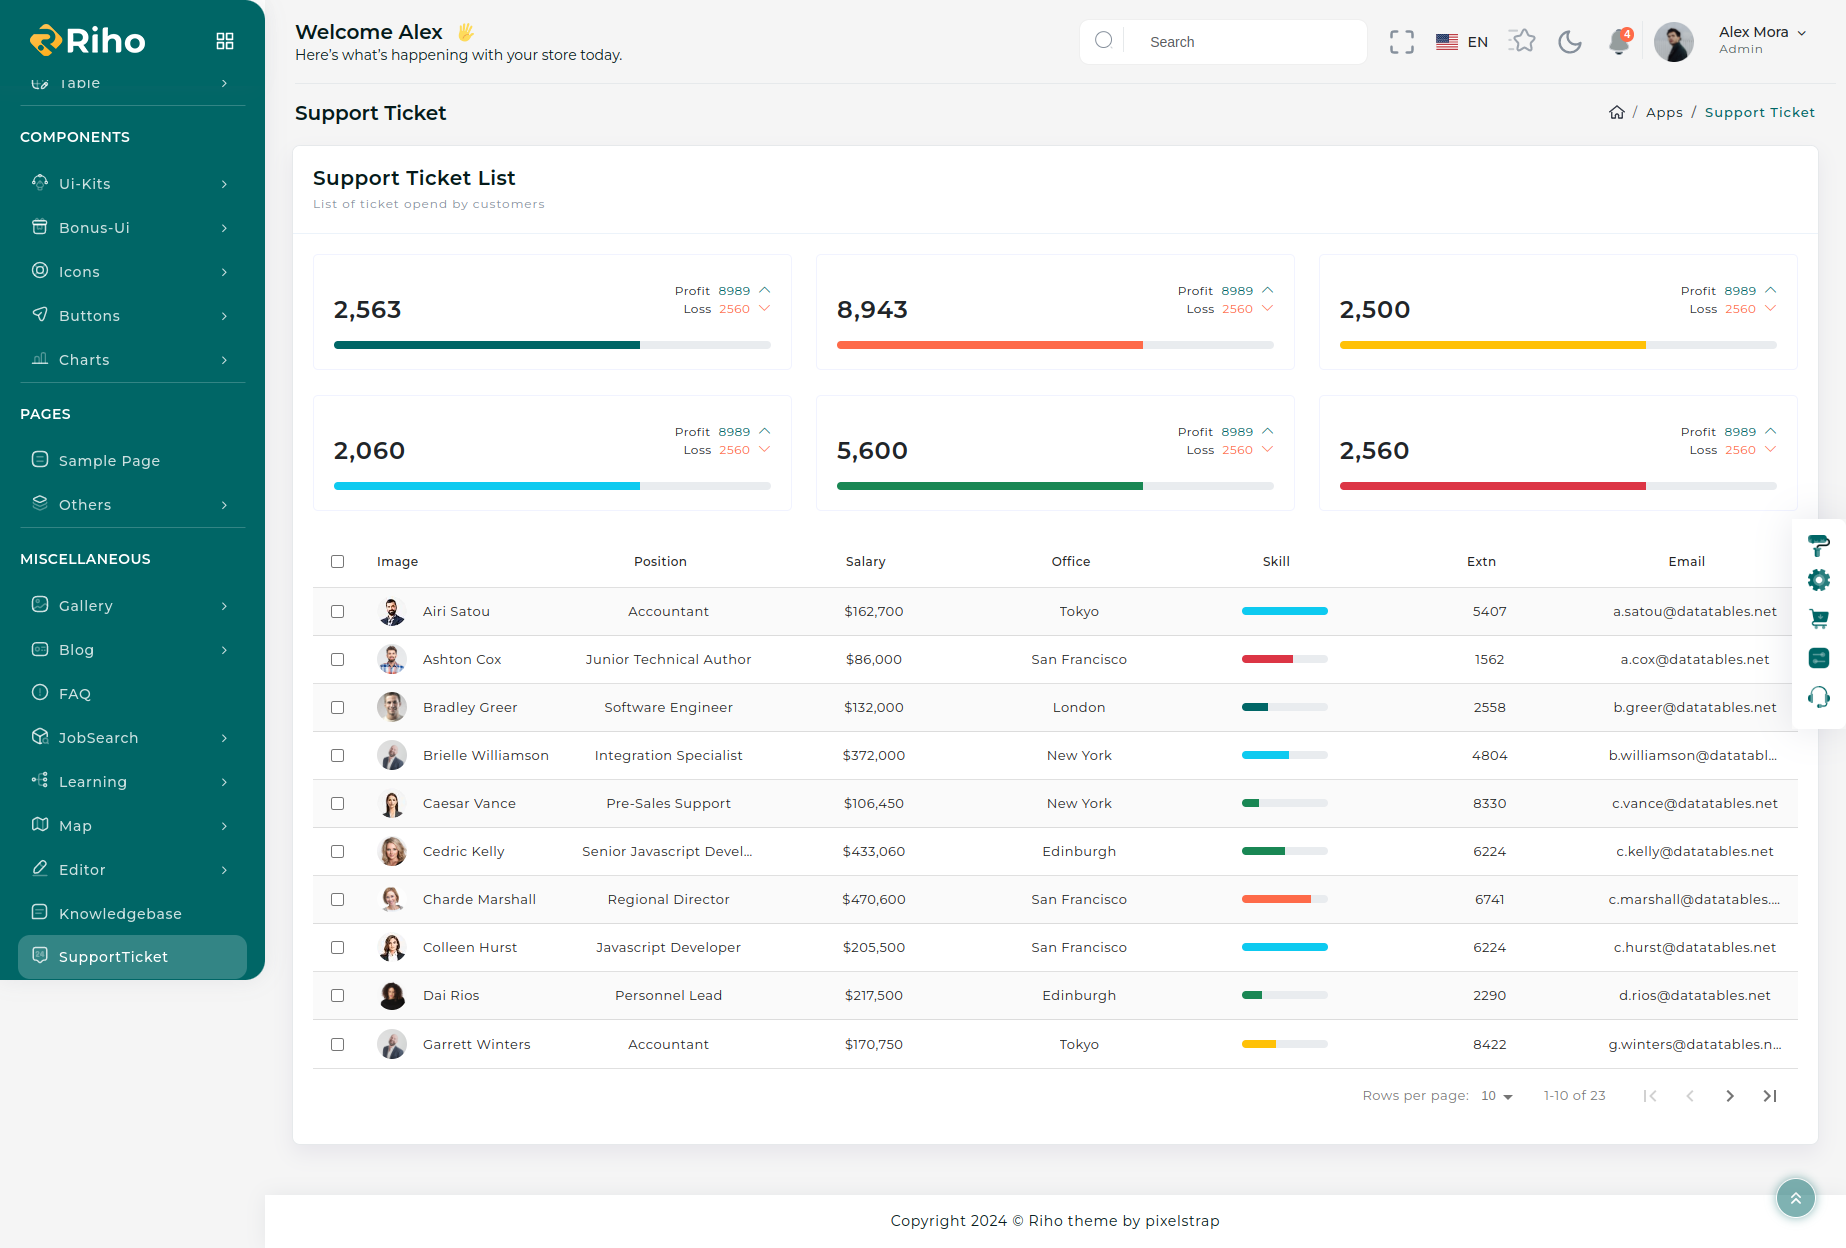Tick the checkbox for Cedric Kelly row
This screenshot has width=1846, height=1248.
(338, 852)
